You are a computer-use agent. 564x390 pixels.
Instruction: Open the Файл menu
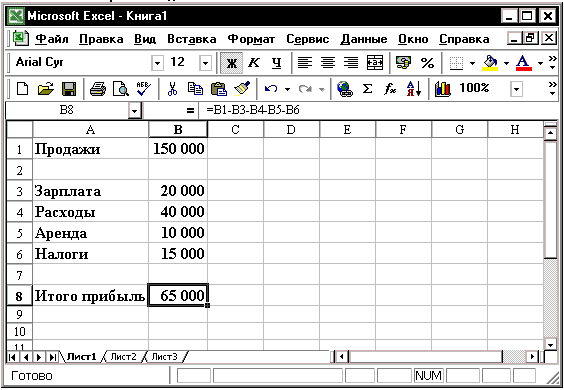click(x=51, y=39)
